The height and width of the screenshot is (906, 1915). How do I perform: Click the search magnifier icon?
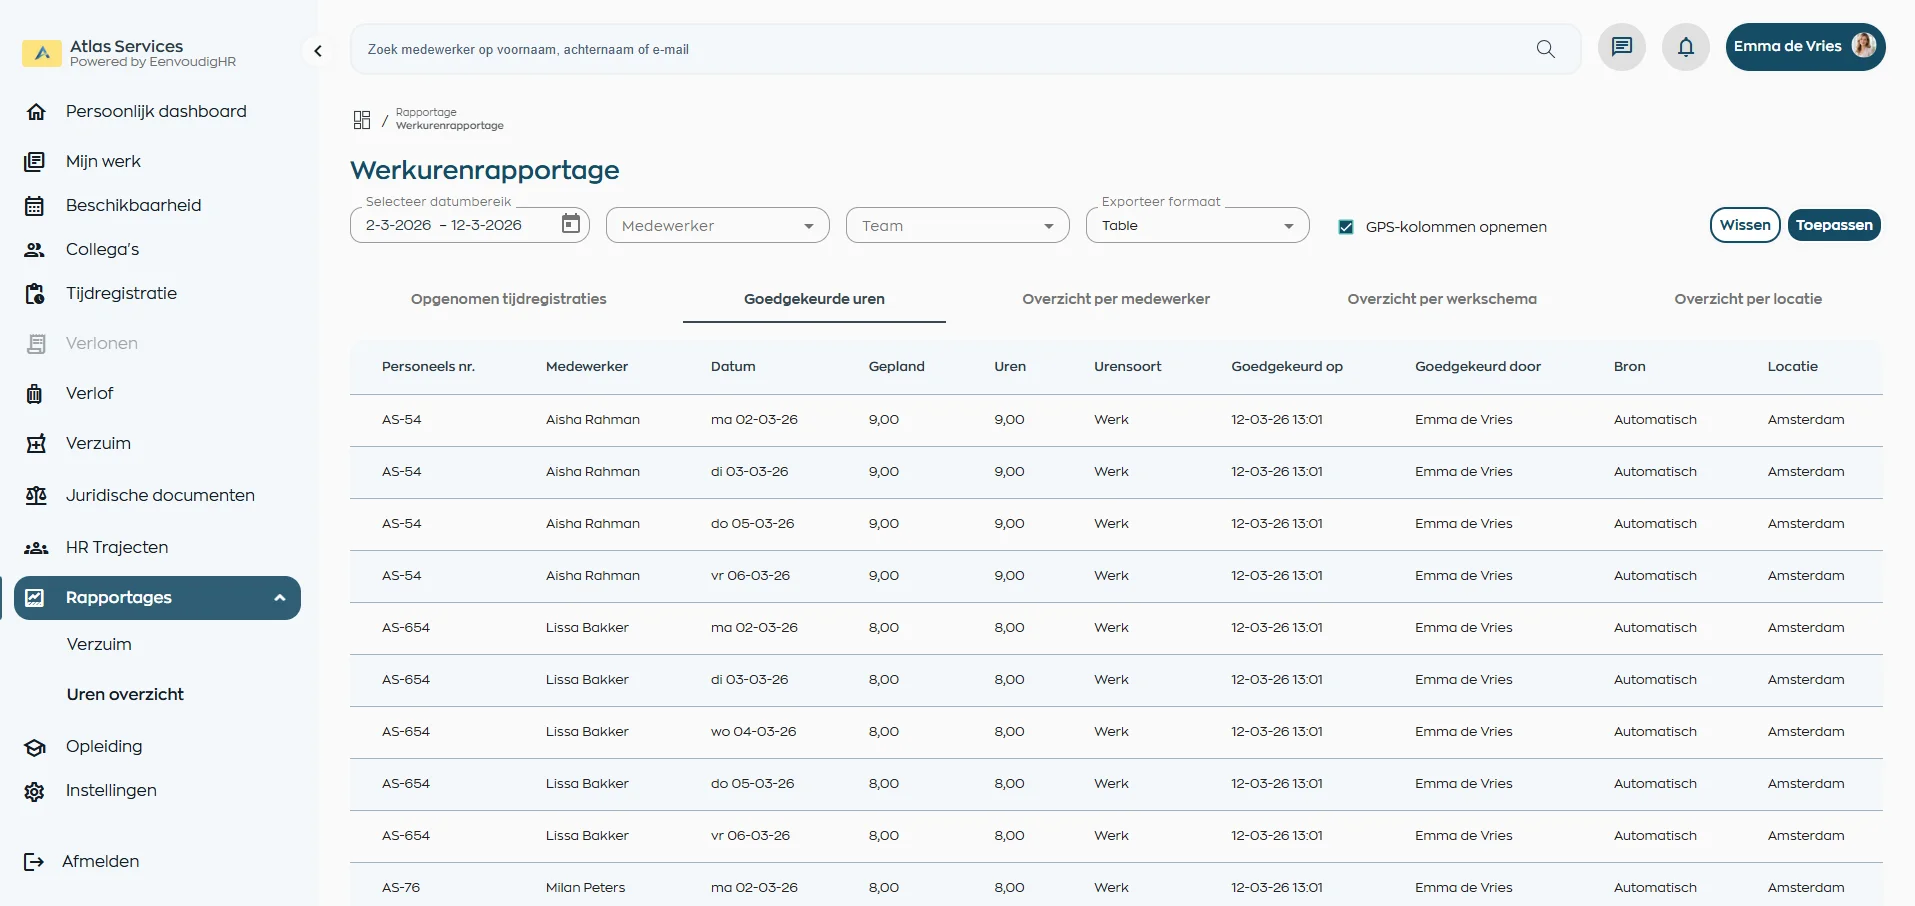1545,49
